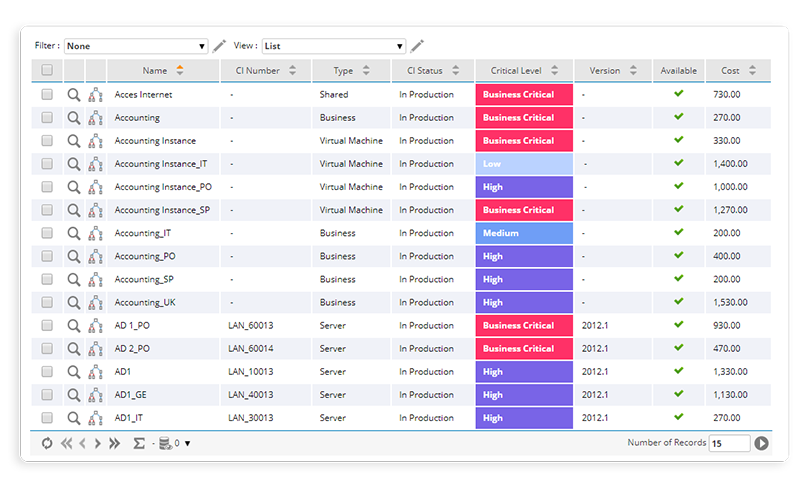
Task: Open the View dropdown set to List
Action: pos(334,46)
